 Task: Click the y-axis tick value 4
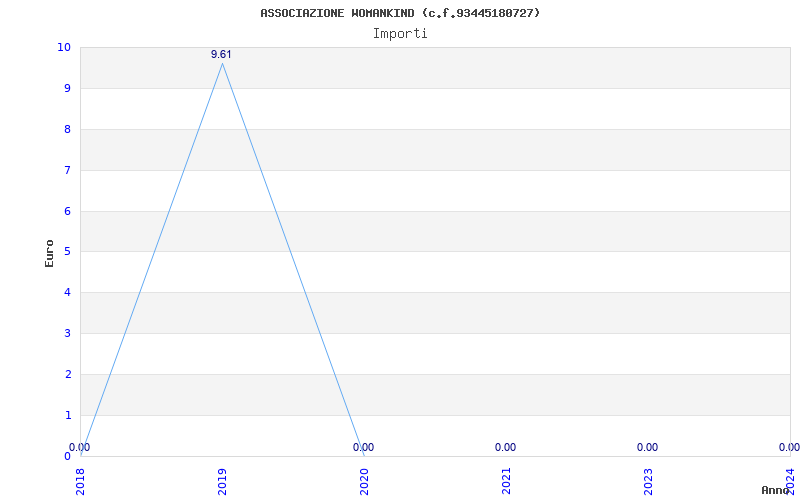(67, 292)
